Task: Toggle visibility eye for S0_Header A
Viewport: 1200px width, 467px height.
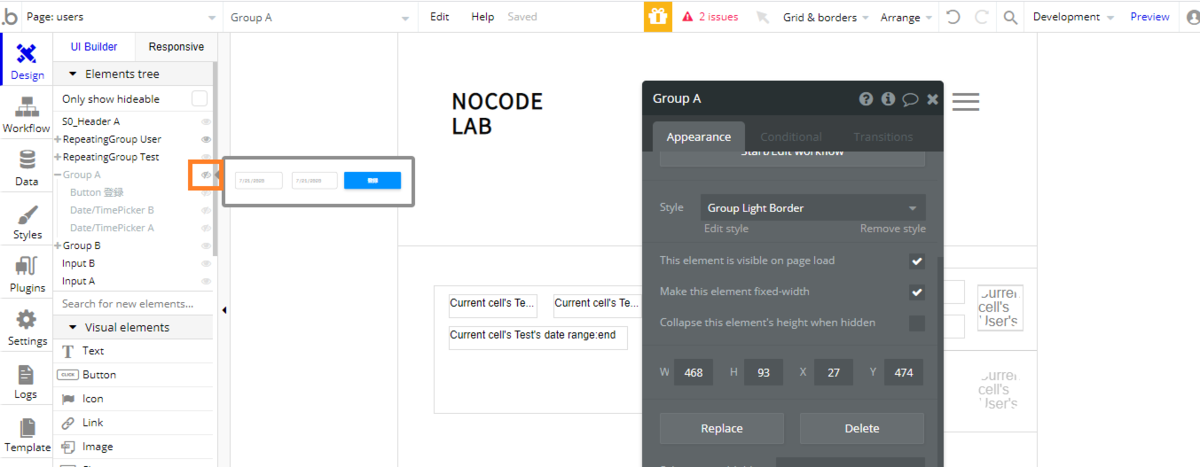Action: 206,122
